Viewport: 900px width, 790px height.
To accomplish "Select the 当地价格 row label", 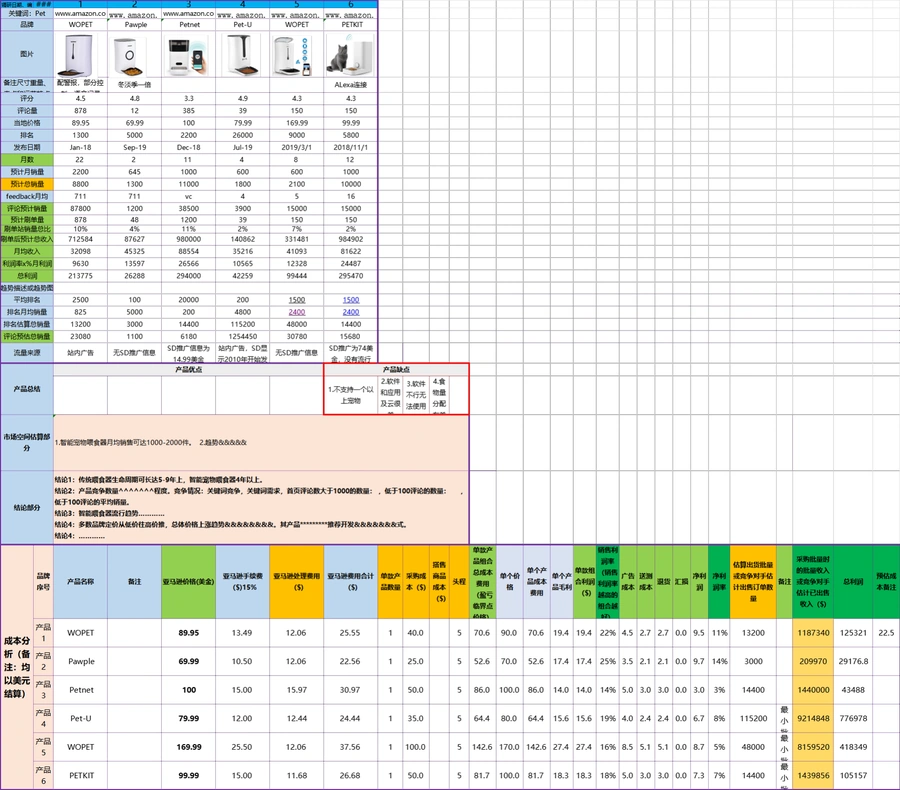I will coord(27,123).
